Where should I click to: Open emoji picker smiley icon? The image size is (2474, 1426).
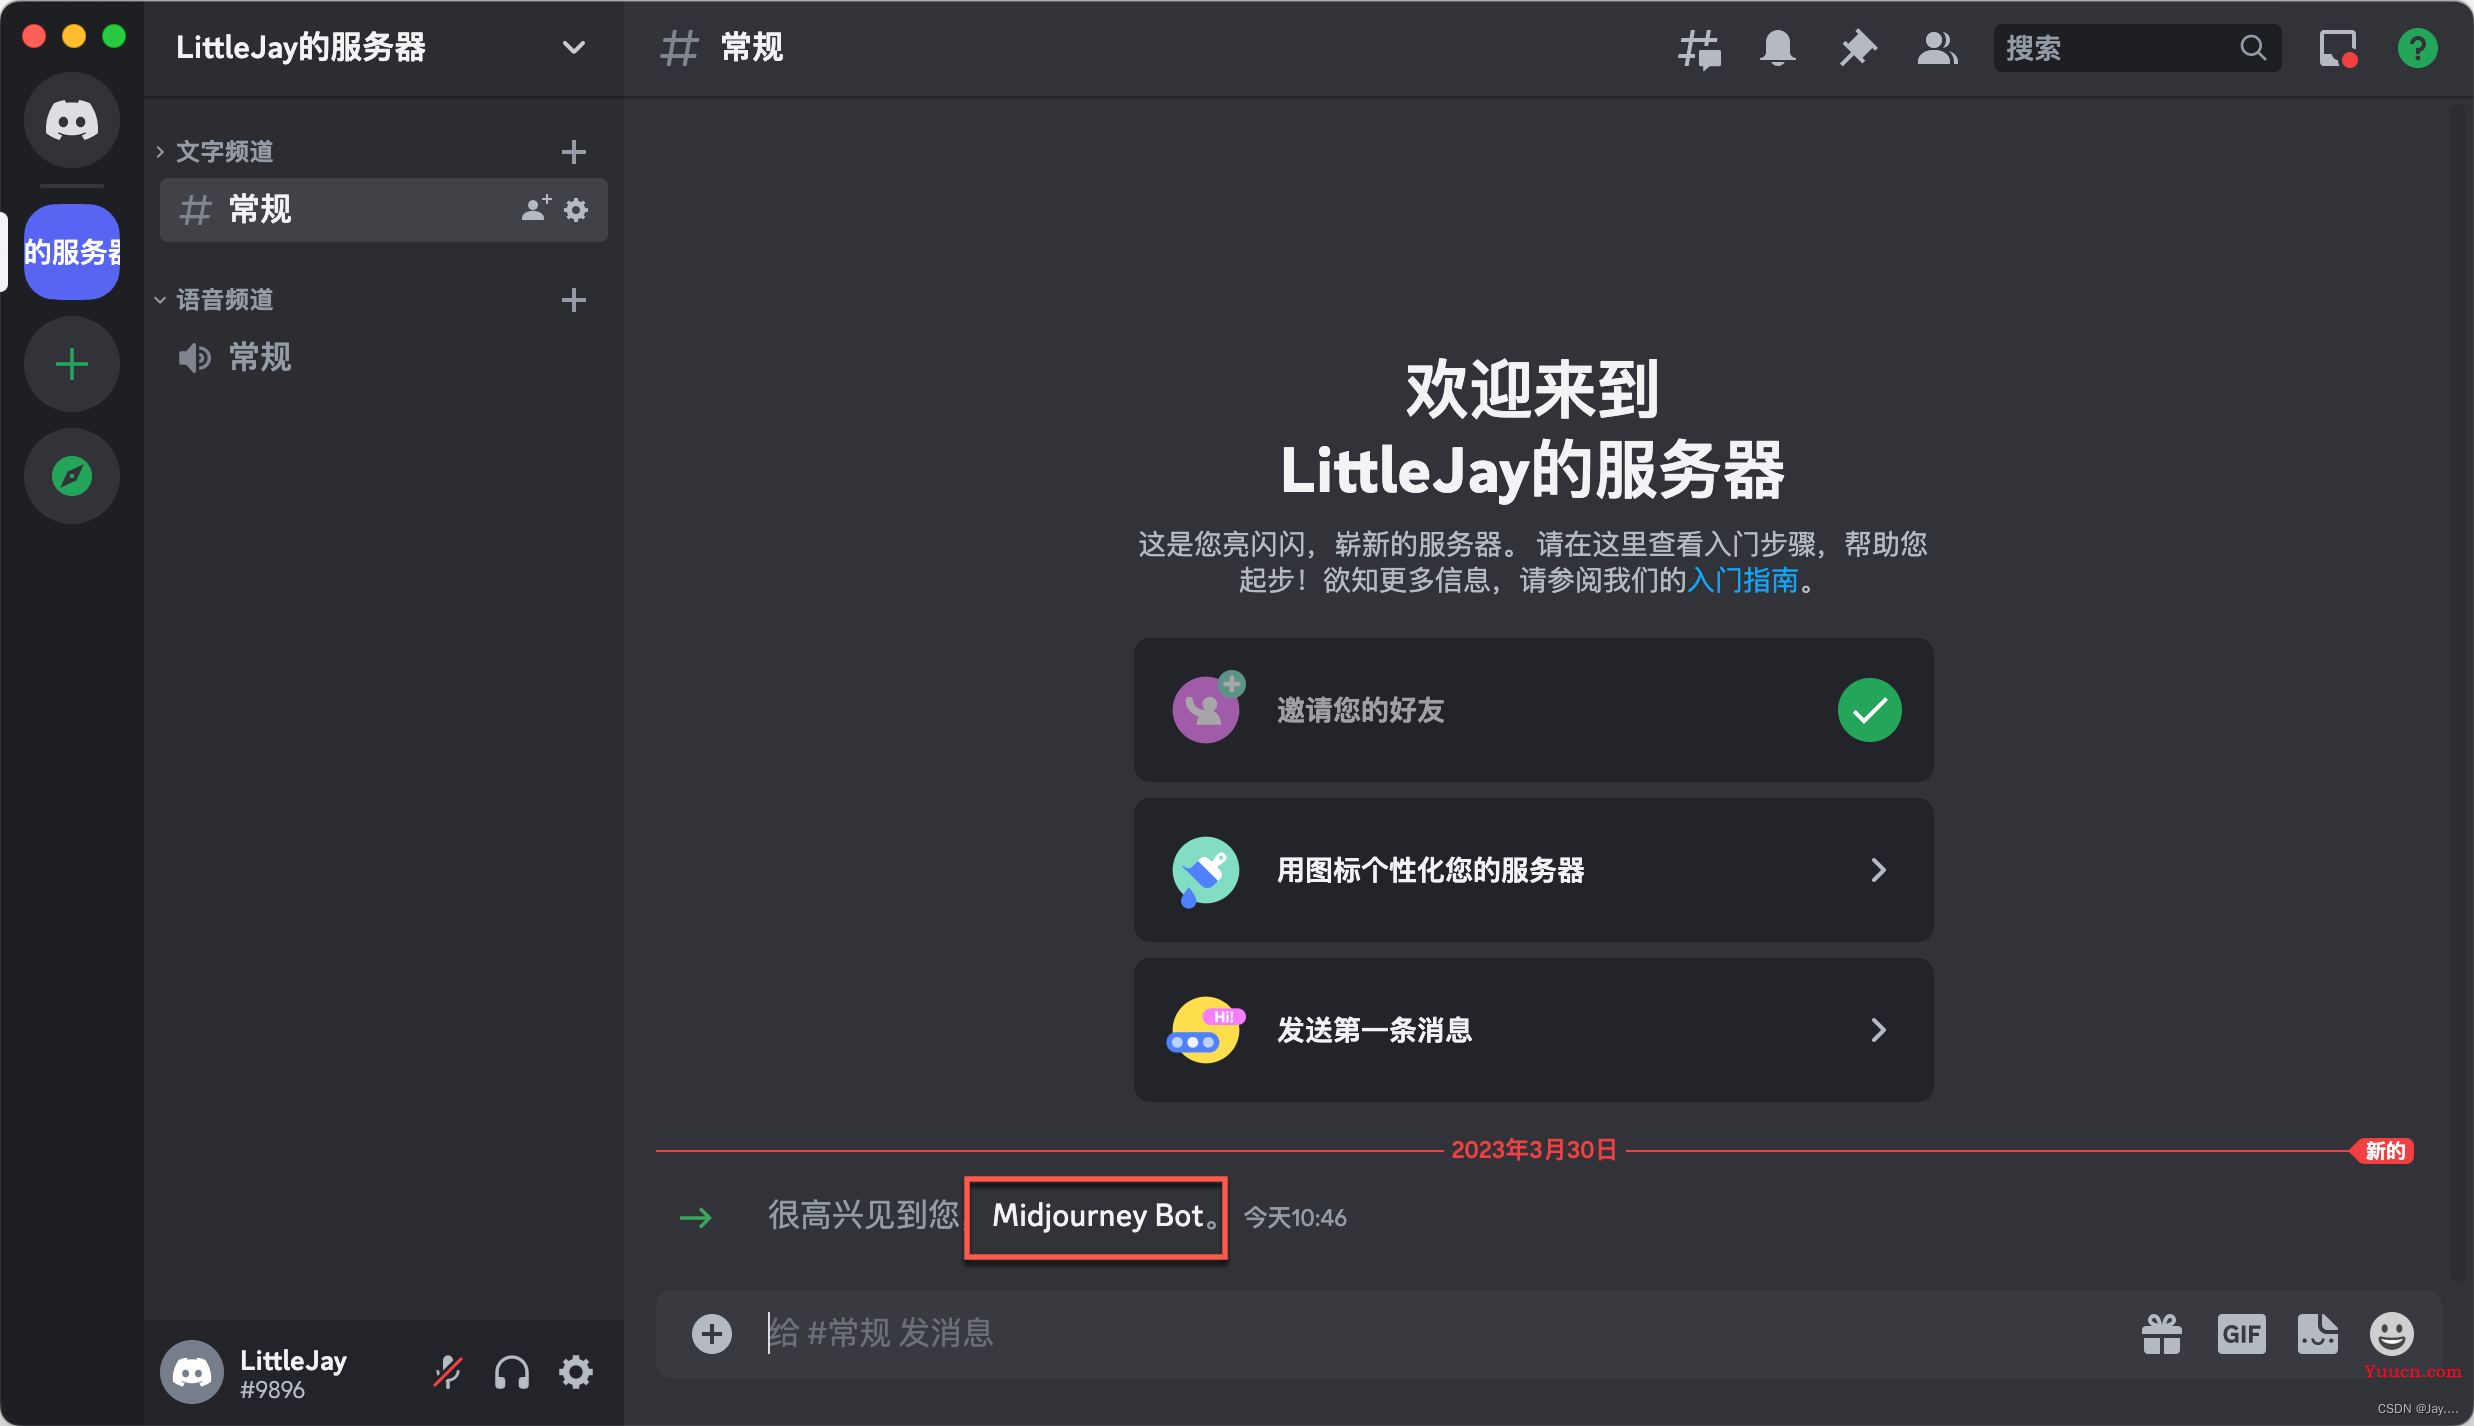coord(2392,1334)
